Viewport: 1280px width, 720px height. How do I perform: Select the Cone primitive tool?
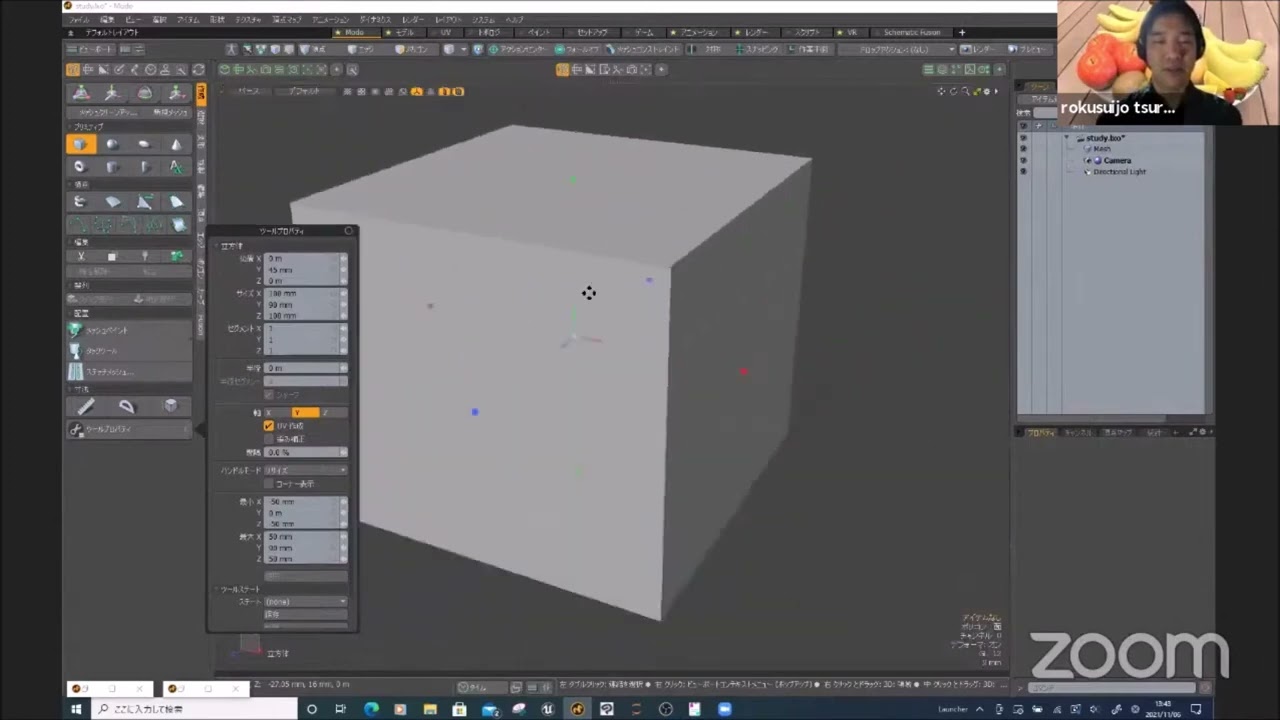(x=176, y=144)
